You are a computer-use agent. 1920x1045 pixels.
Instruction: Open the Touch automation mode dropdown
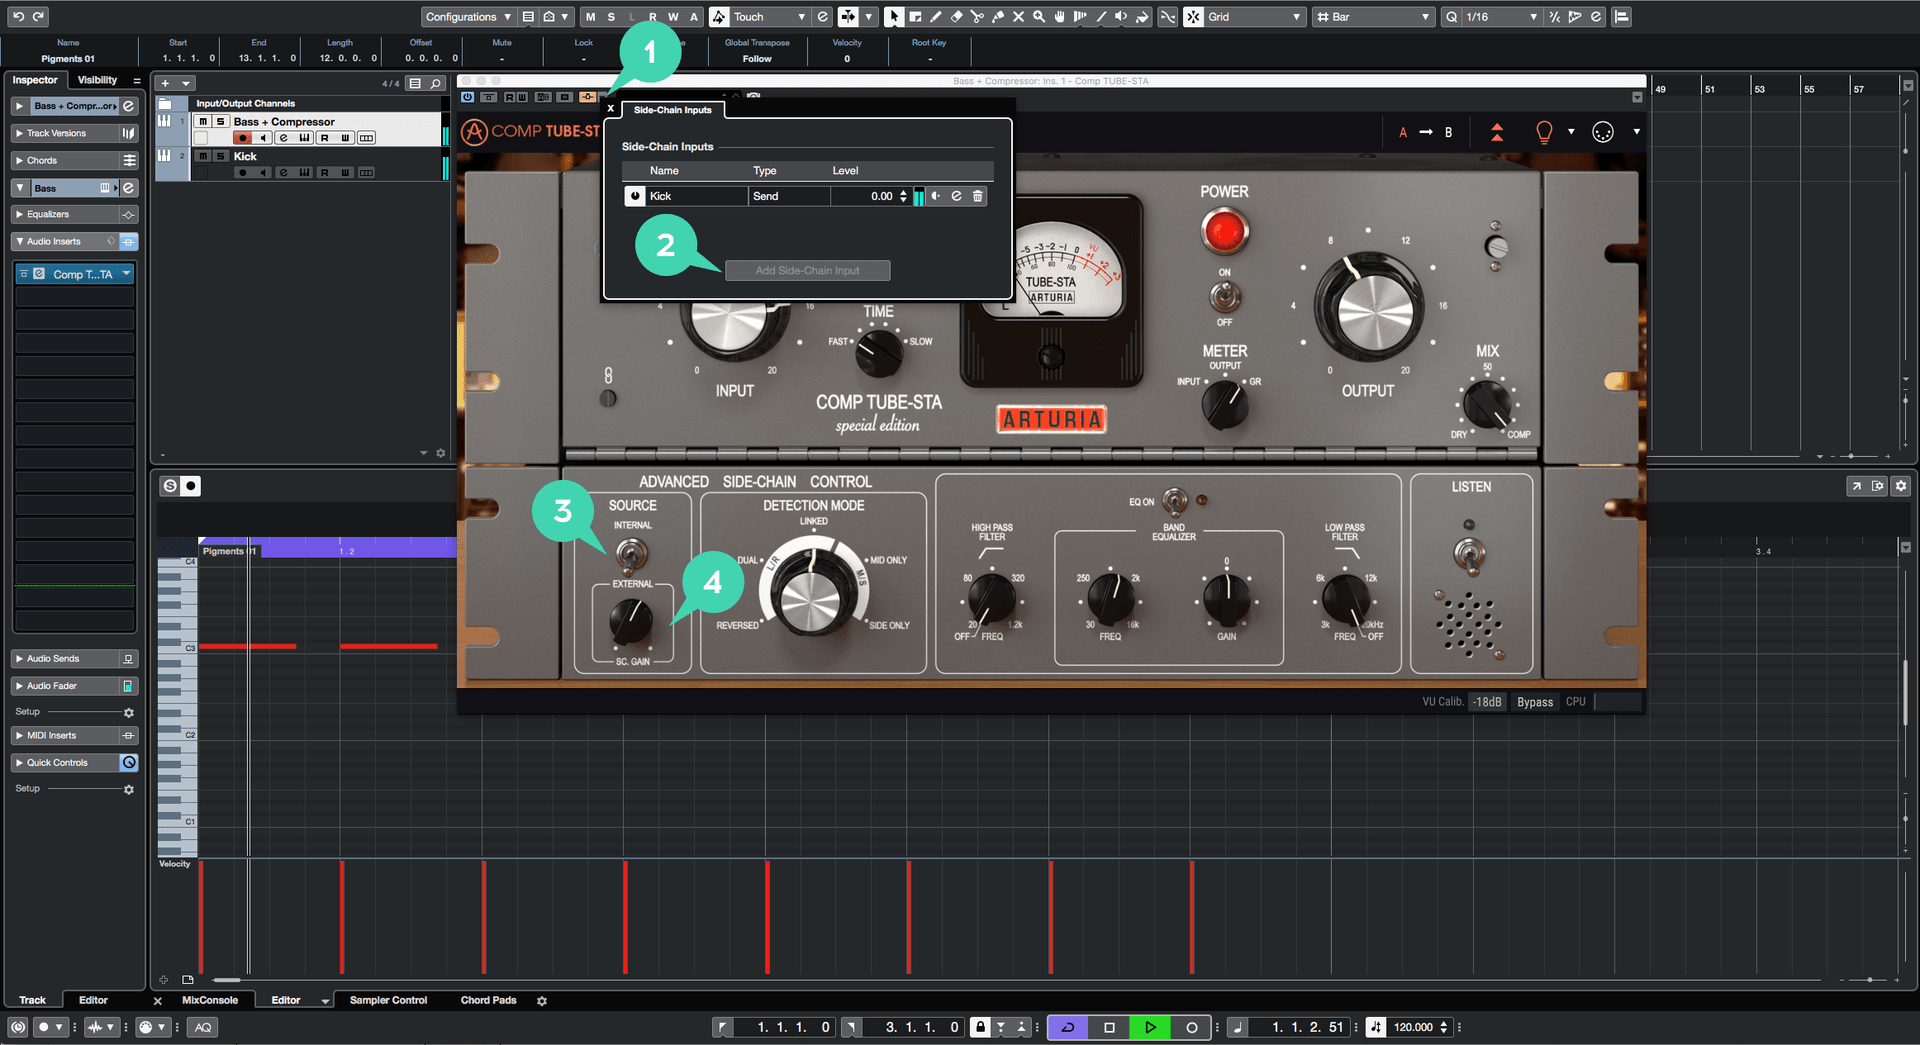pyautogui.click(x=768, y=16)
